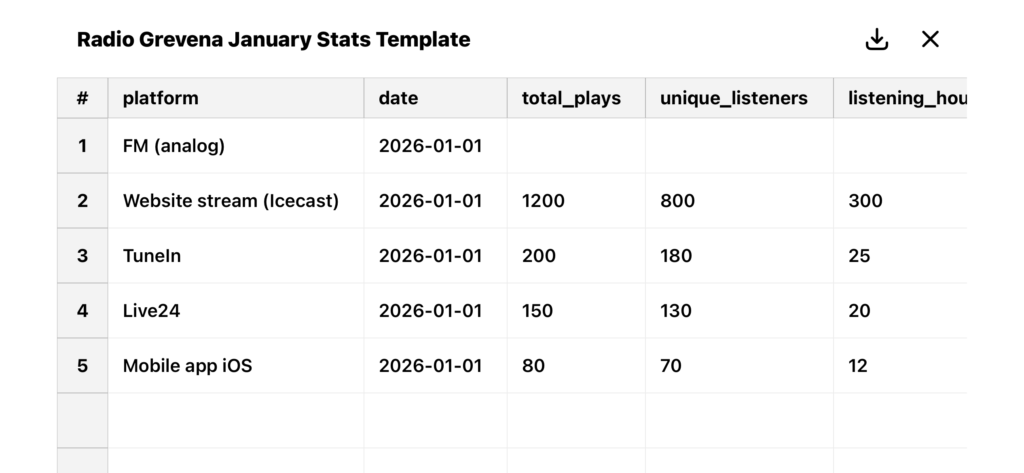Select the hash symbol corner header
Viewport: 1024px width, 473px height.
(x=82, y=98)
